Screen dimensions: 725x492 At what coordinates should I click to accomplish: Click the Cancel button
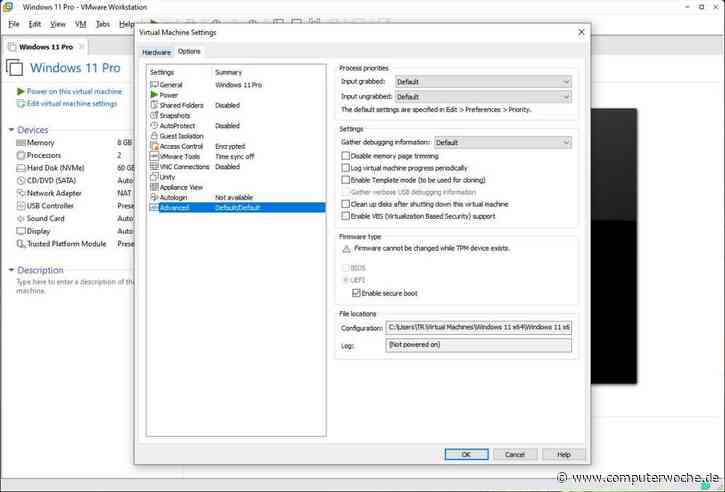click(x=515, y=454)
